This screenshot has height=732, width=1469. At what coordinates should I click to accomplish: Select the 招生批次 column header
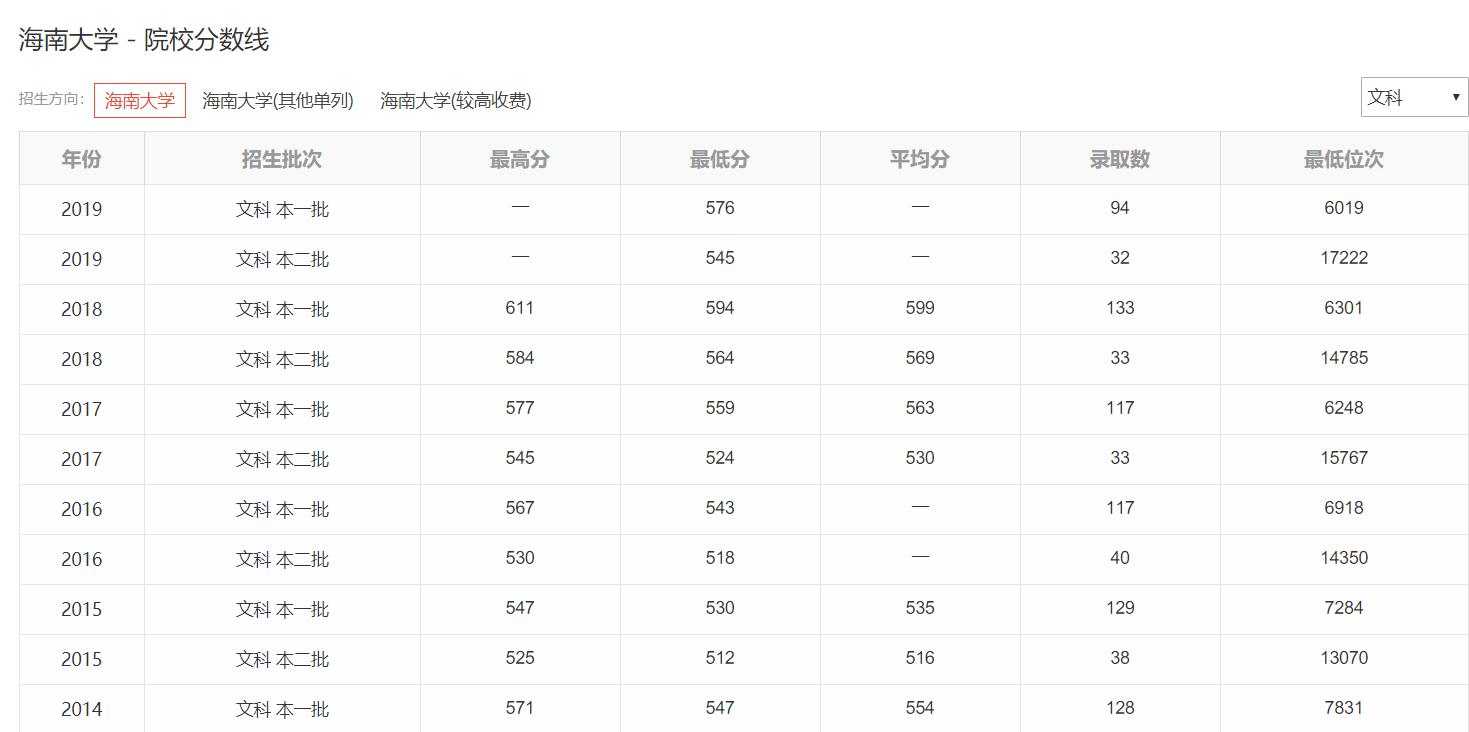point(282,158)
